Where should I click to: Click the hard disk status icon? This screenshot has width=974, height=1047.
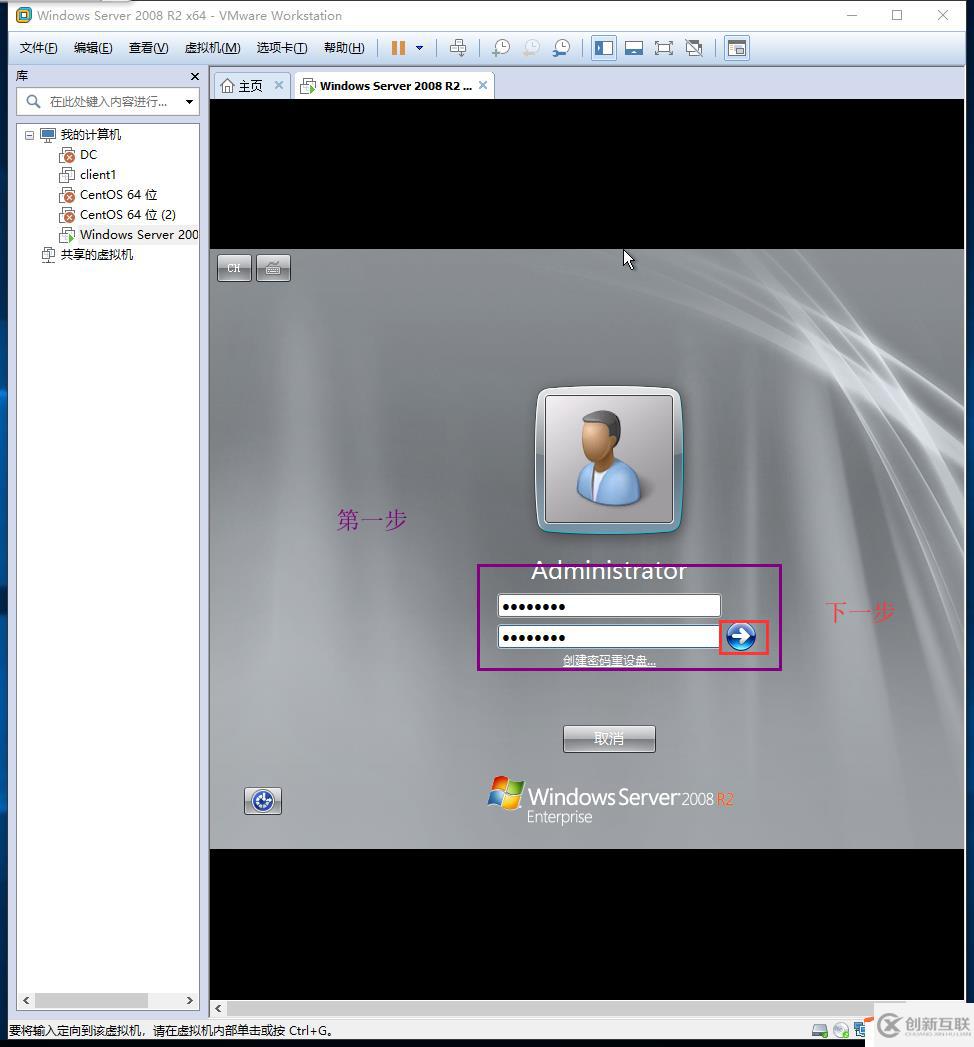pos(820,1030)
